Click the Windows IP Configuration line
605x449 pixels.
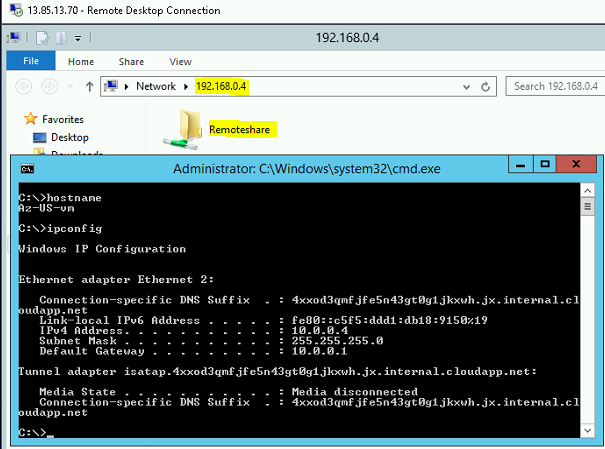pyautogui.click(x=102, y=249)
